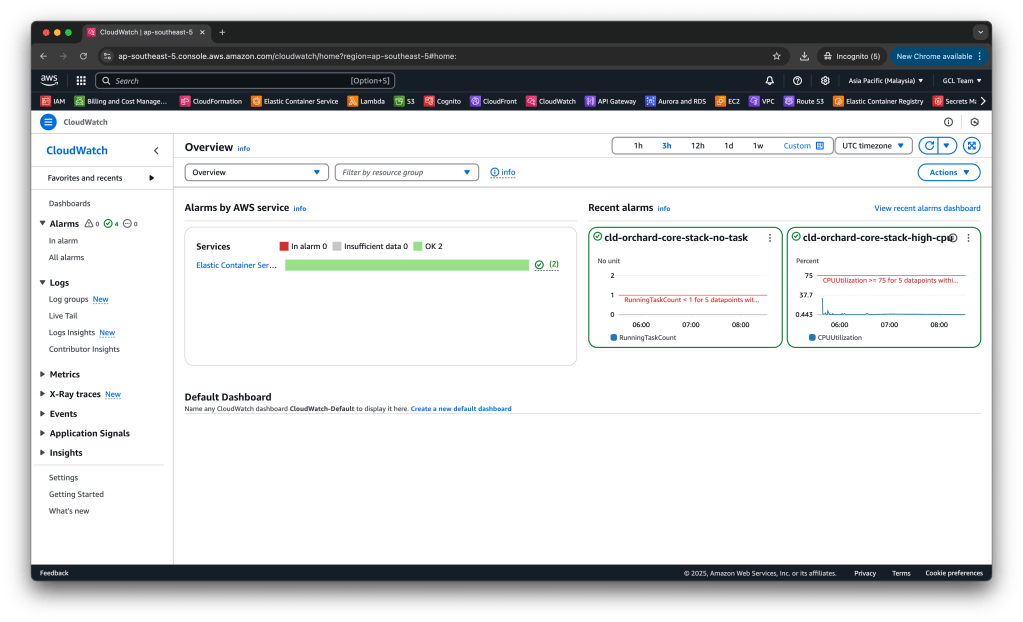Click the green Elastic Container Service alarm bar

tap(406, 265)
